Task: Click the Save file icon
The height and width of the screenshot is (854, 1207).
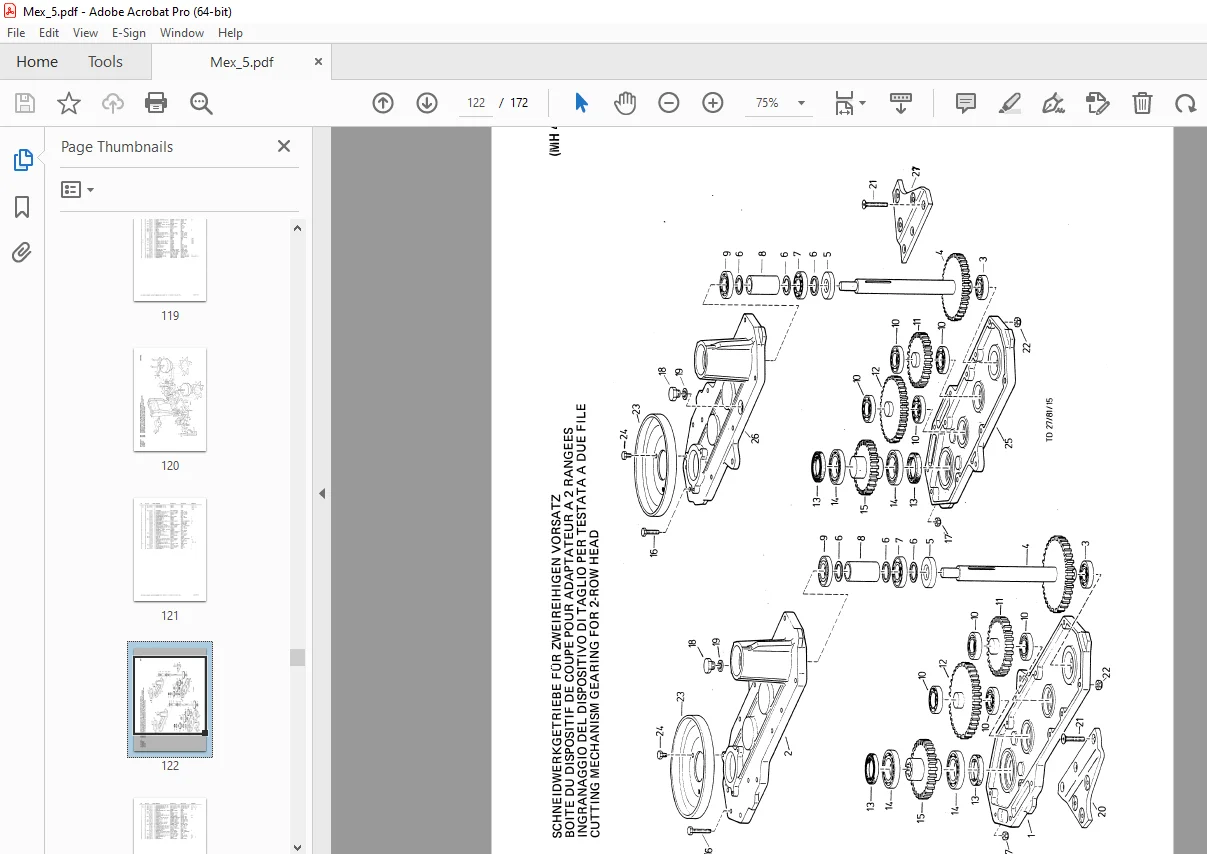Action: pos(25,103)
